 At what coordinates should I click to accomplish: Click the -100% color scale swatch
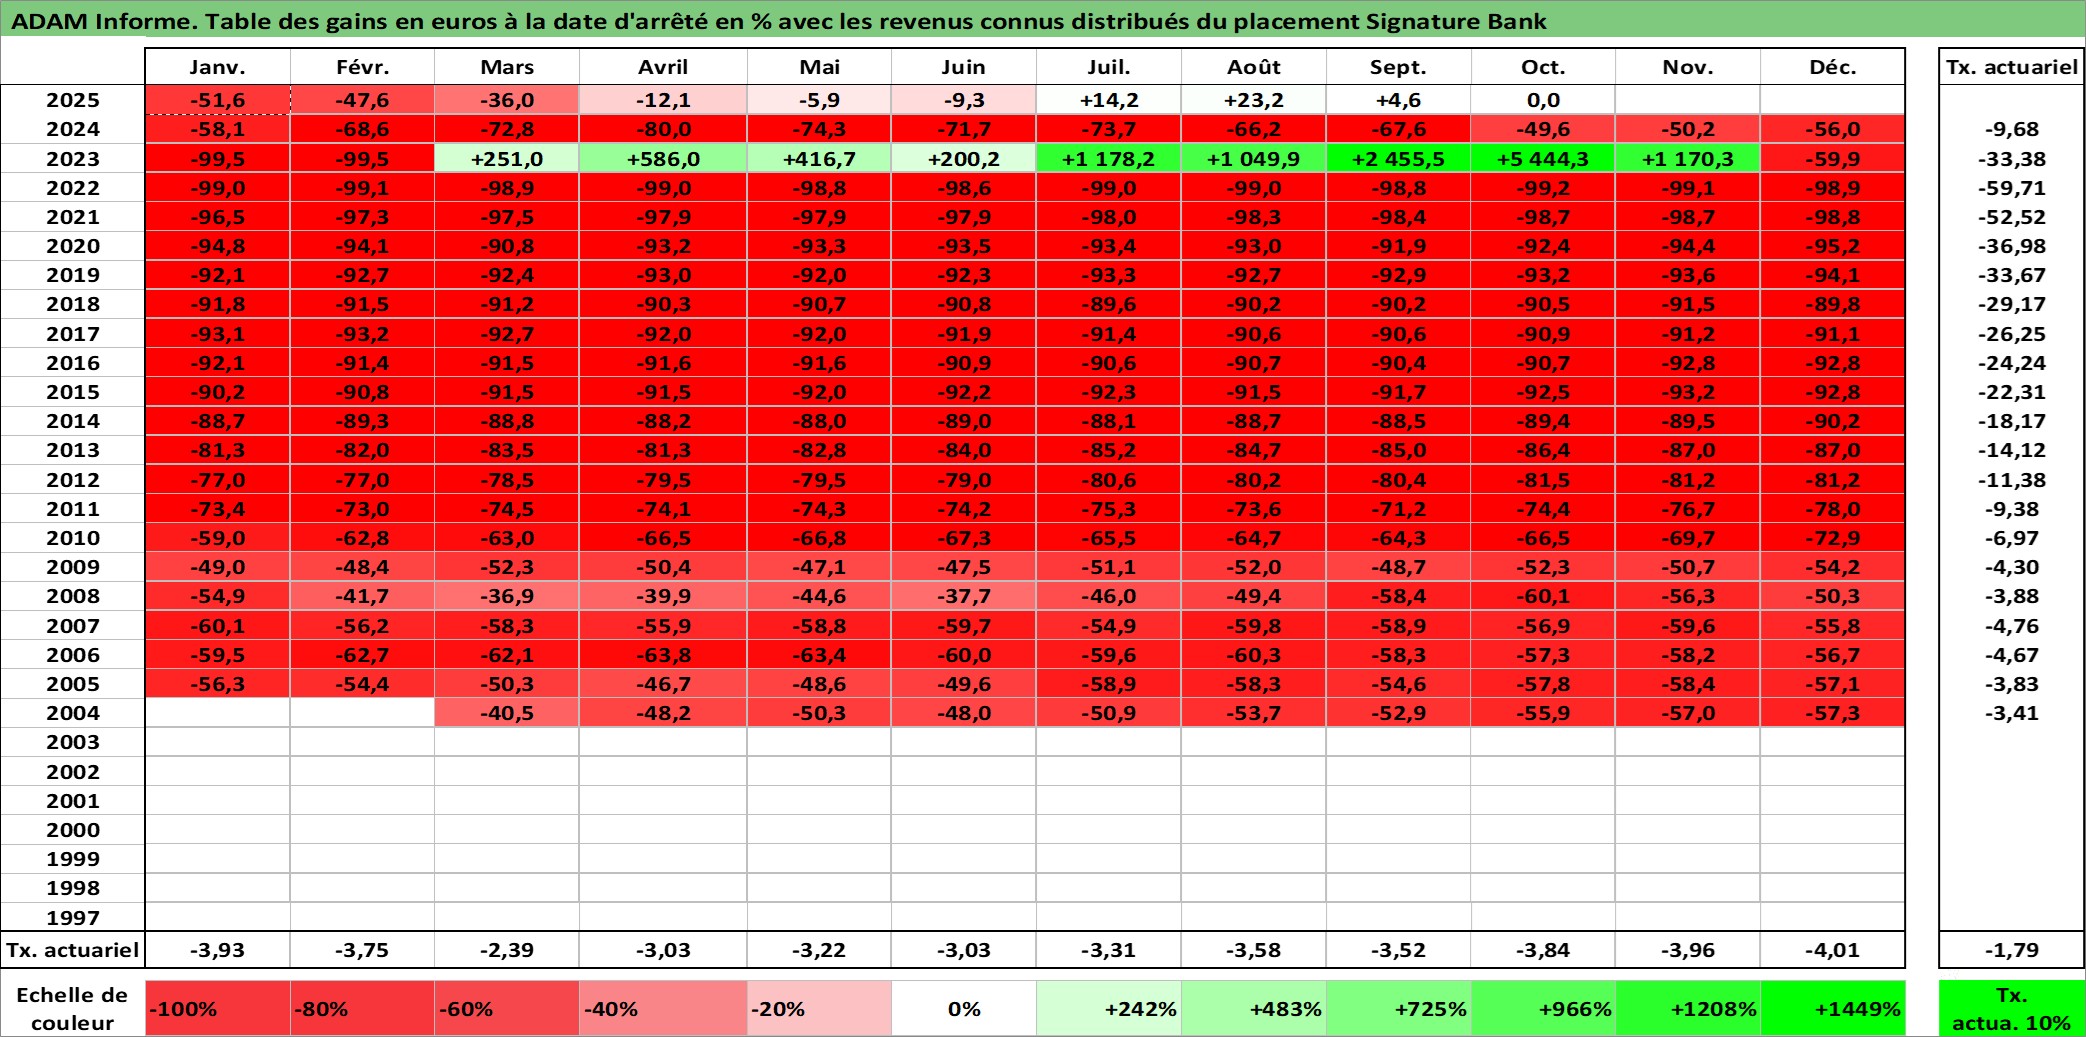click(217, 1008)
